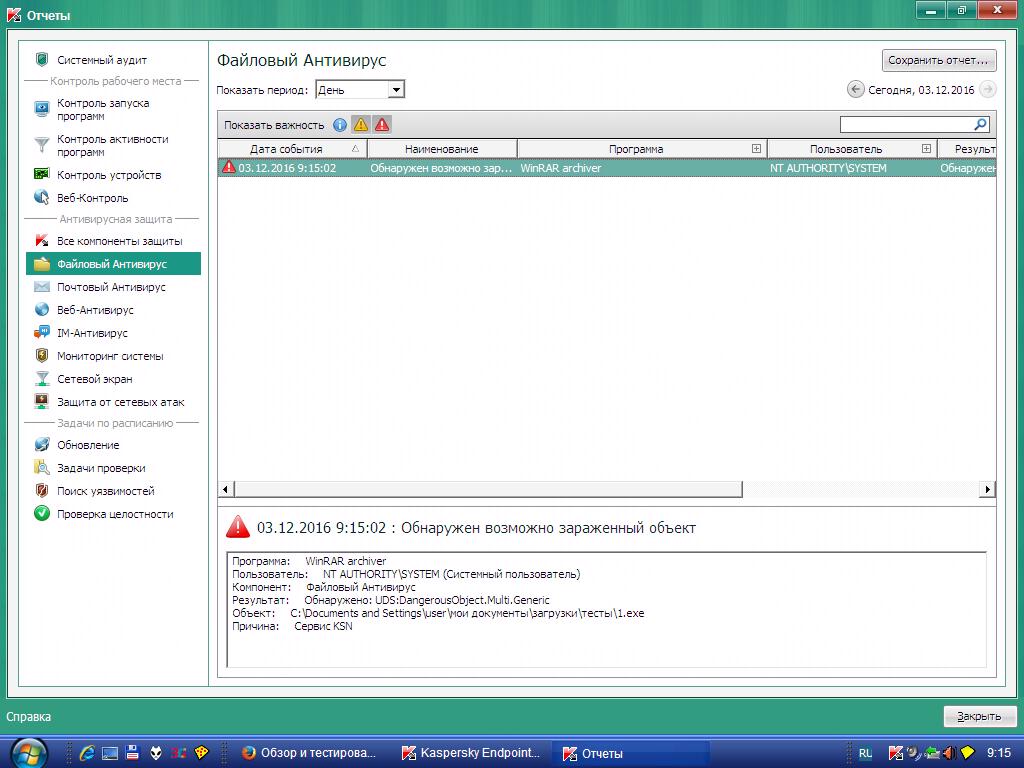This screenshot has height=768, width=1024.
Task: Click the horizontal scrollbar thumb
Action: click(488, 488)
